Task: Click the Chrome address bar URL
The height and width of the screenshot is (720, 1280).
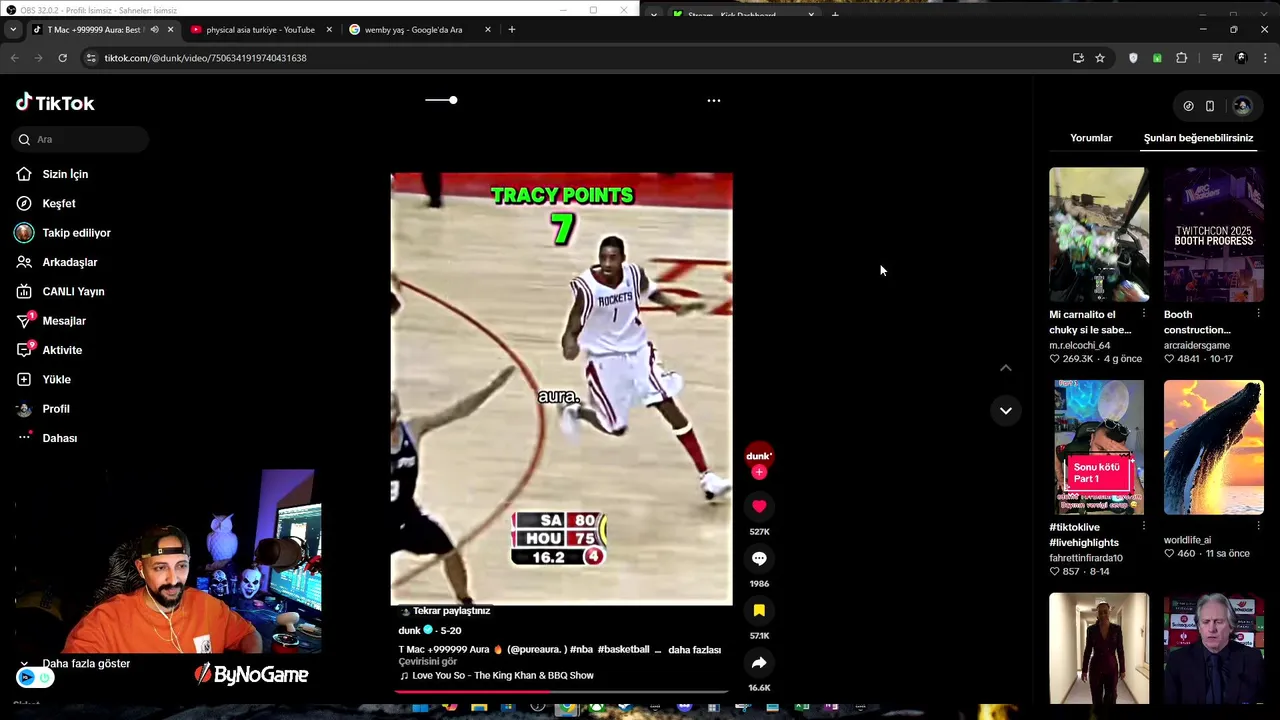Action: point(205,58)
